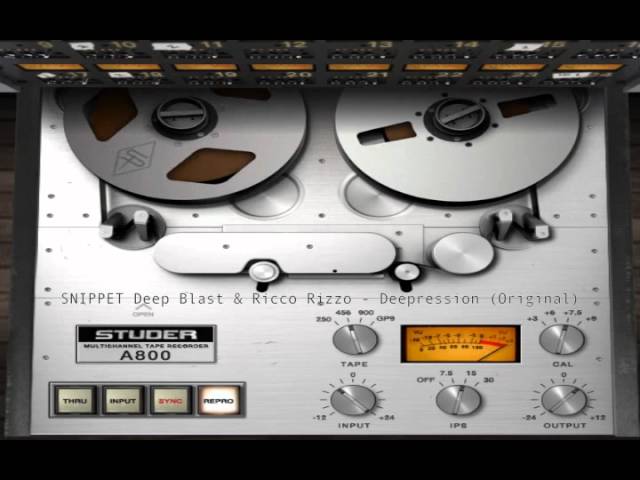Select tape formula 456 label
Viewport: 640px width, 480px height.
click(343, 313)
